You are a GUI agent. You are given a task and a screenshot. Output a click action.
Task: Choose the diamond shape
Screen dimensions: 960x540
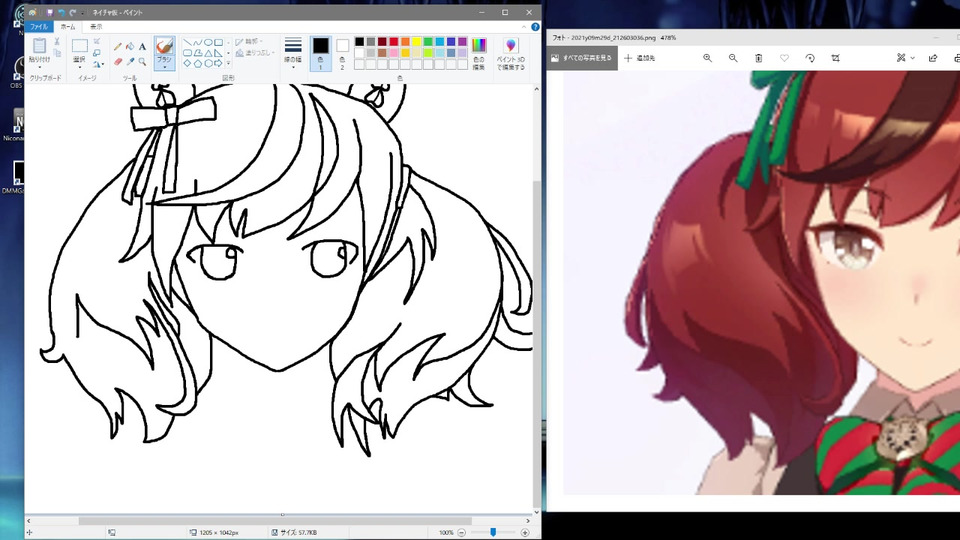[x=187, y=64]
